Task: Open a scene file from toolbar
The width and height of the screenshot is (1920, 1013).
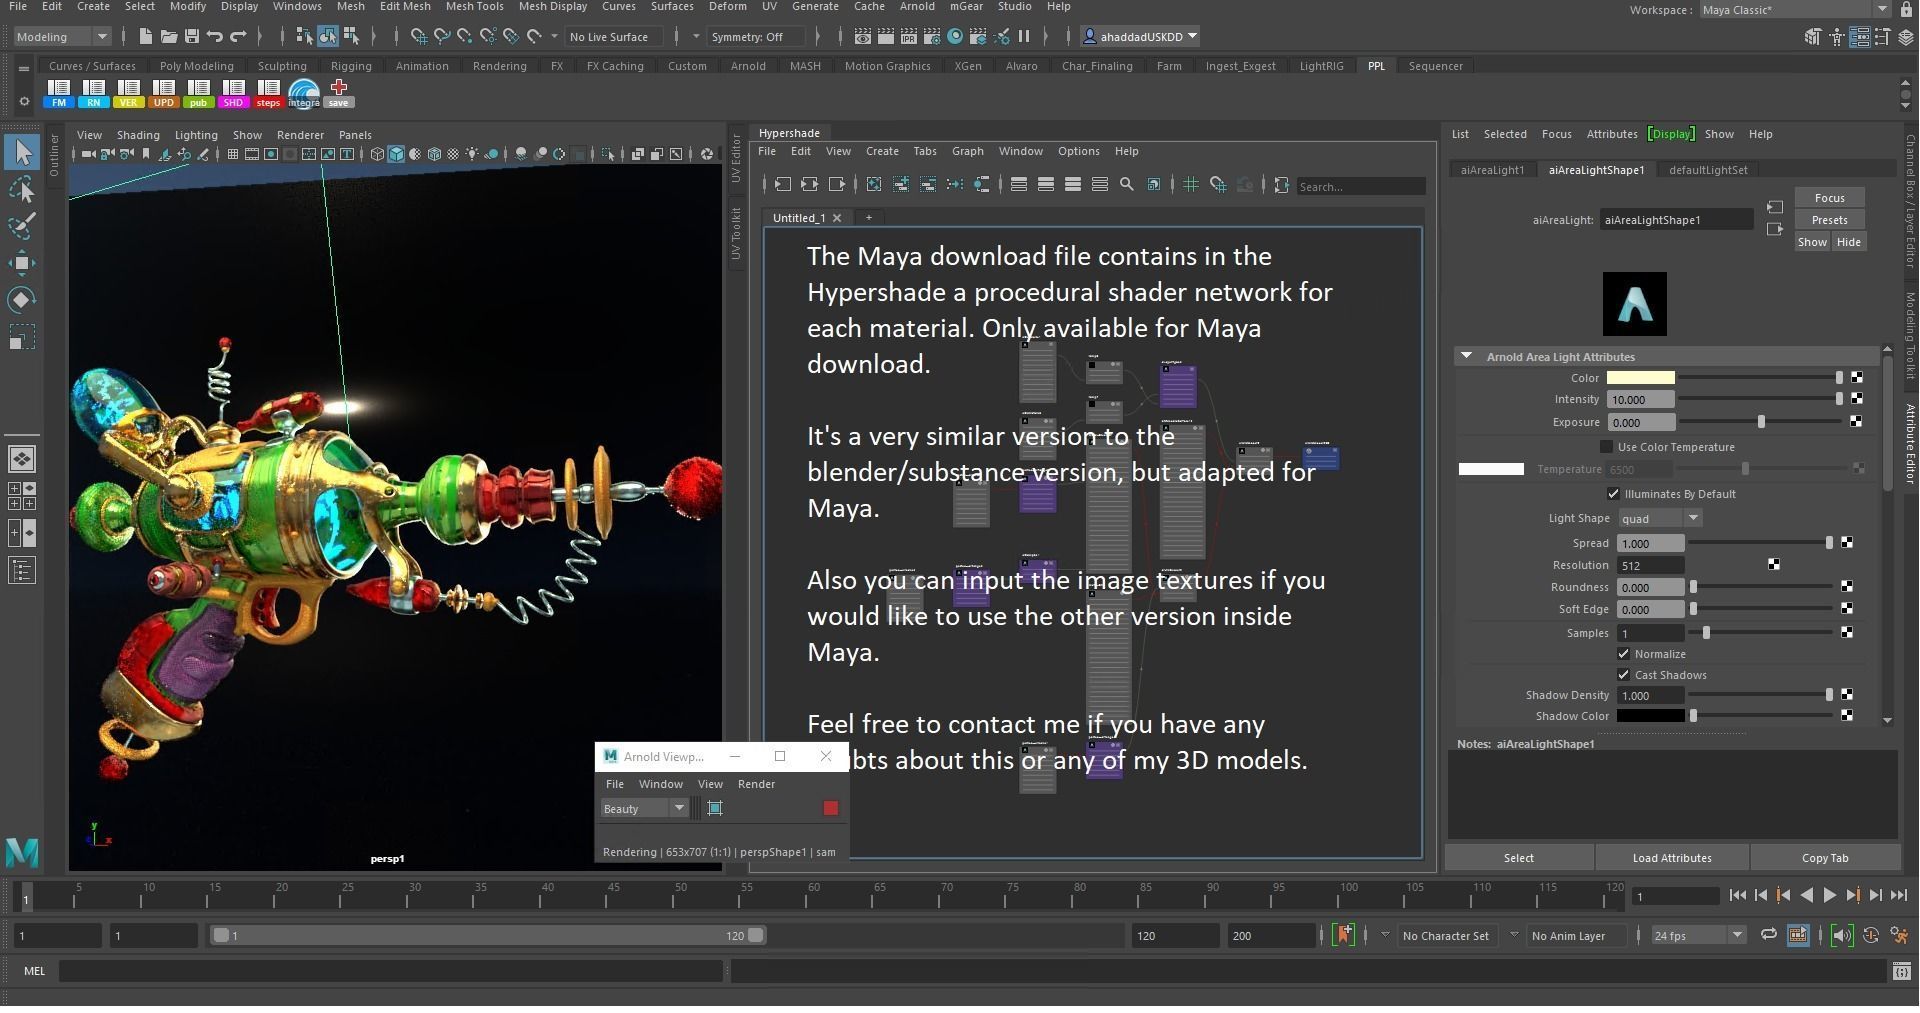Action: click(x=169, y=37)
